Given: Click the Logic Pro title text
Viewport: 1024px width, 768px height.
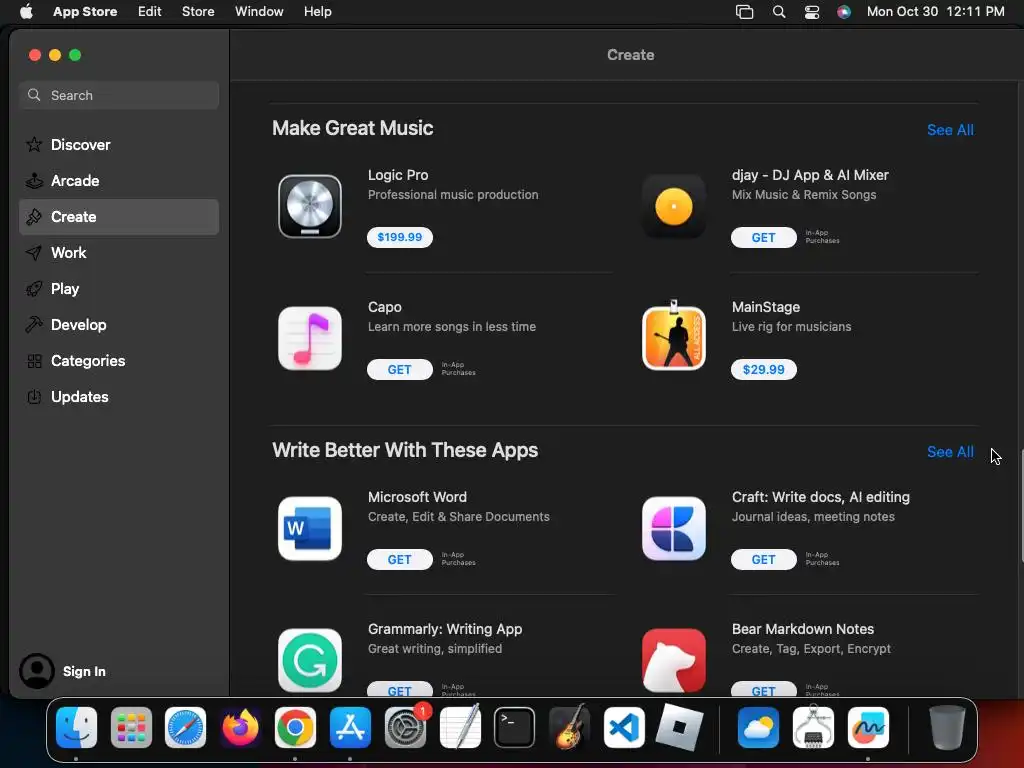Looking at the screenshot, I should pos(398,175).
